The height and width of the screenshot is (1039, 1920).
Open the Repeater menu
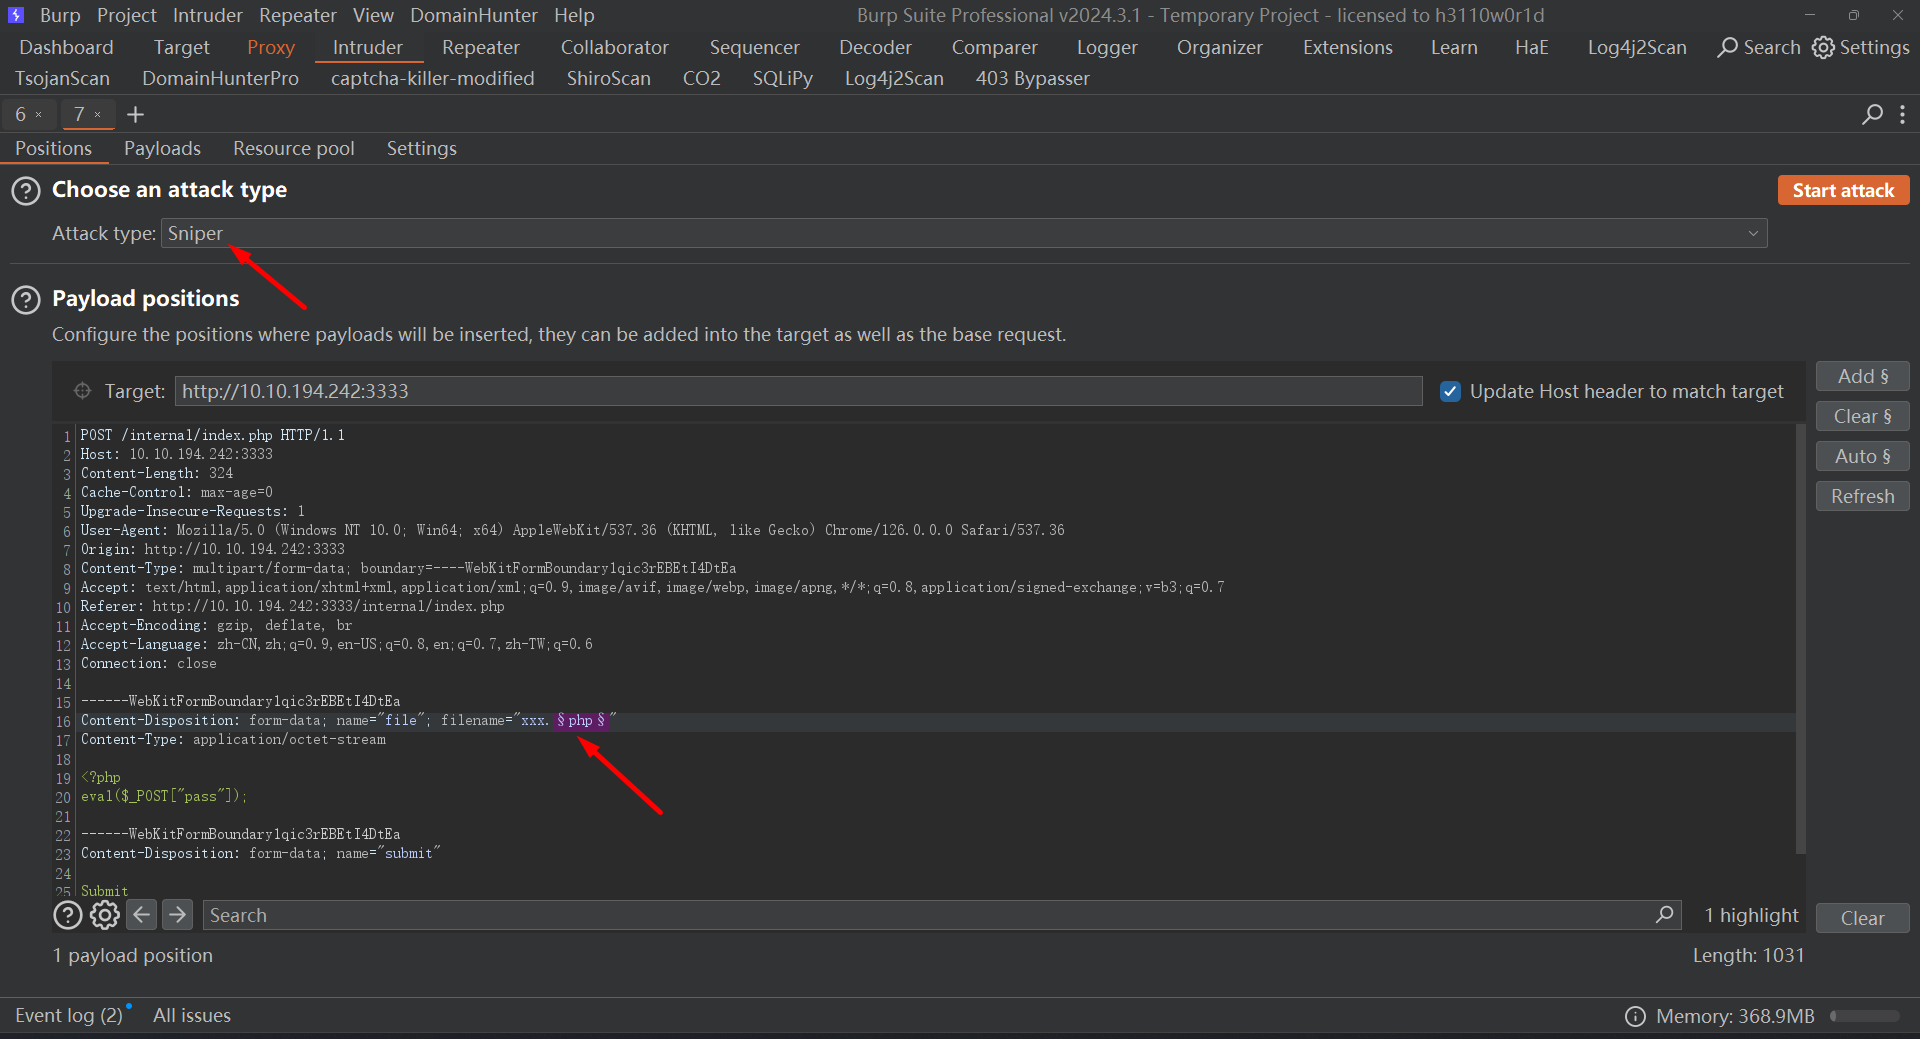(x=298, y=15)
